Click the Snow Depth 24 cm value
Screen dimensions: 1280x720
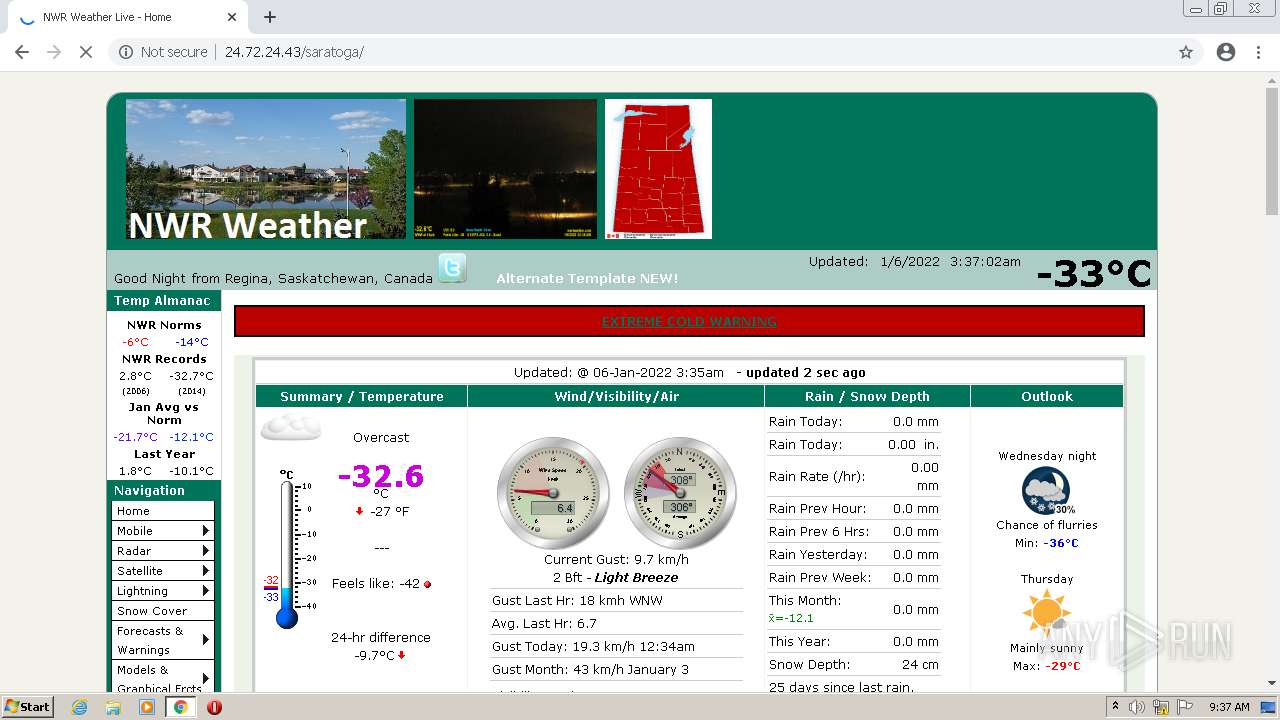[x=920, y=664]
